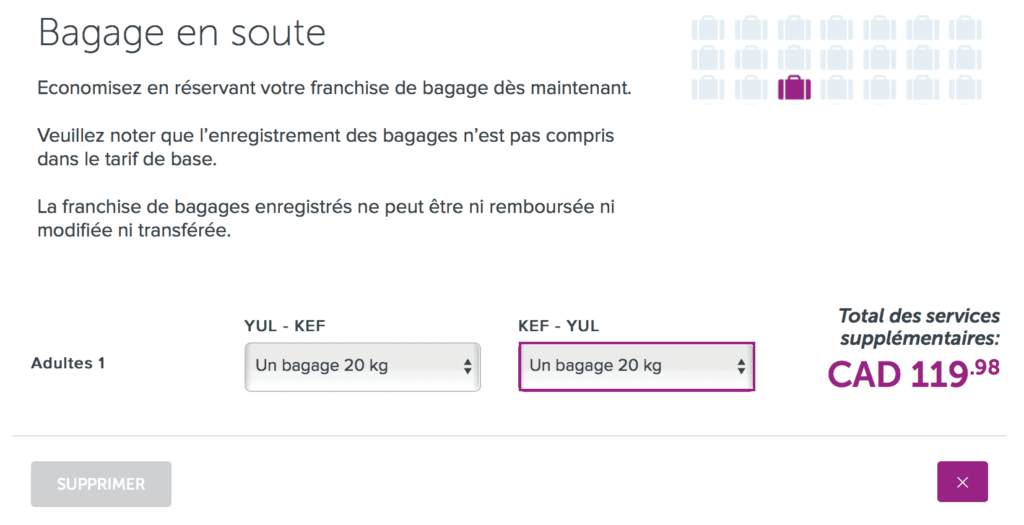Click the faded suitcase directly above the purple one
Viewport: 1024px width, 525px height.
click(x=795, y=57)
